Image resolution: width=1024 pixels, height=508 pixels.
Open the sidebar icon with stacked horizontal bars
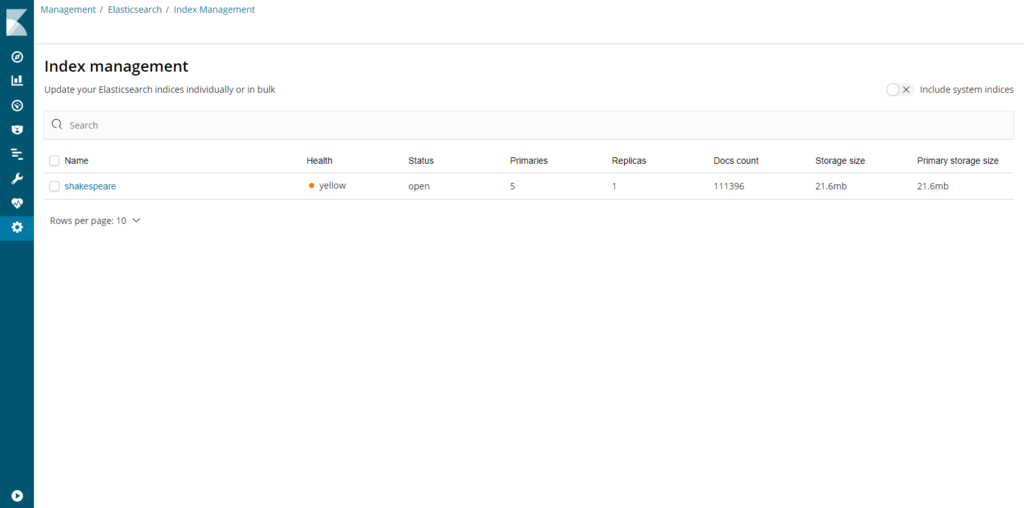click(x=18, y=154)
